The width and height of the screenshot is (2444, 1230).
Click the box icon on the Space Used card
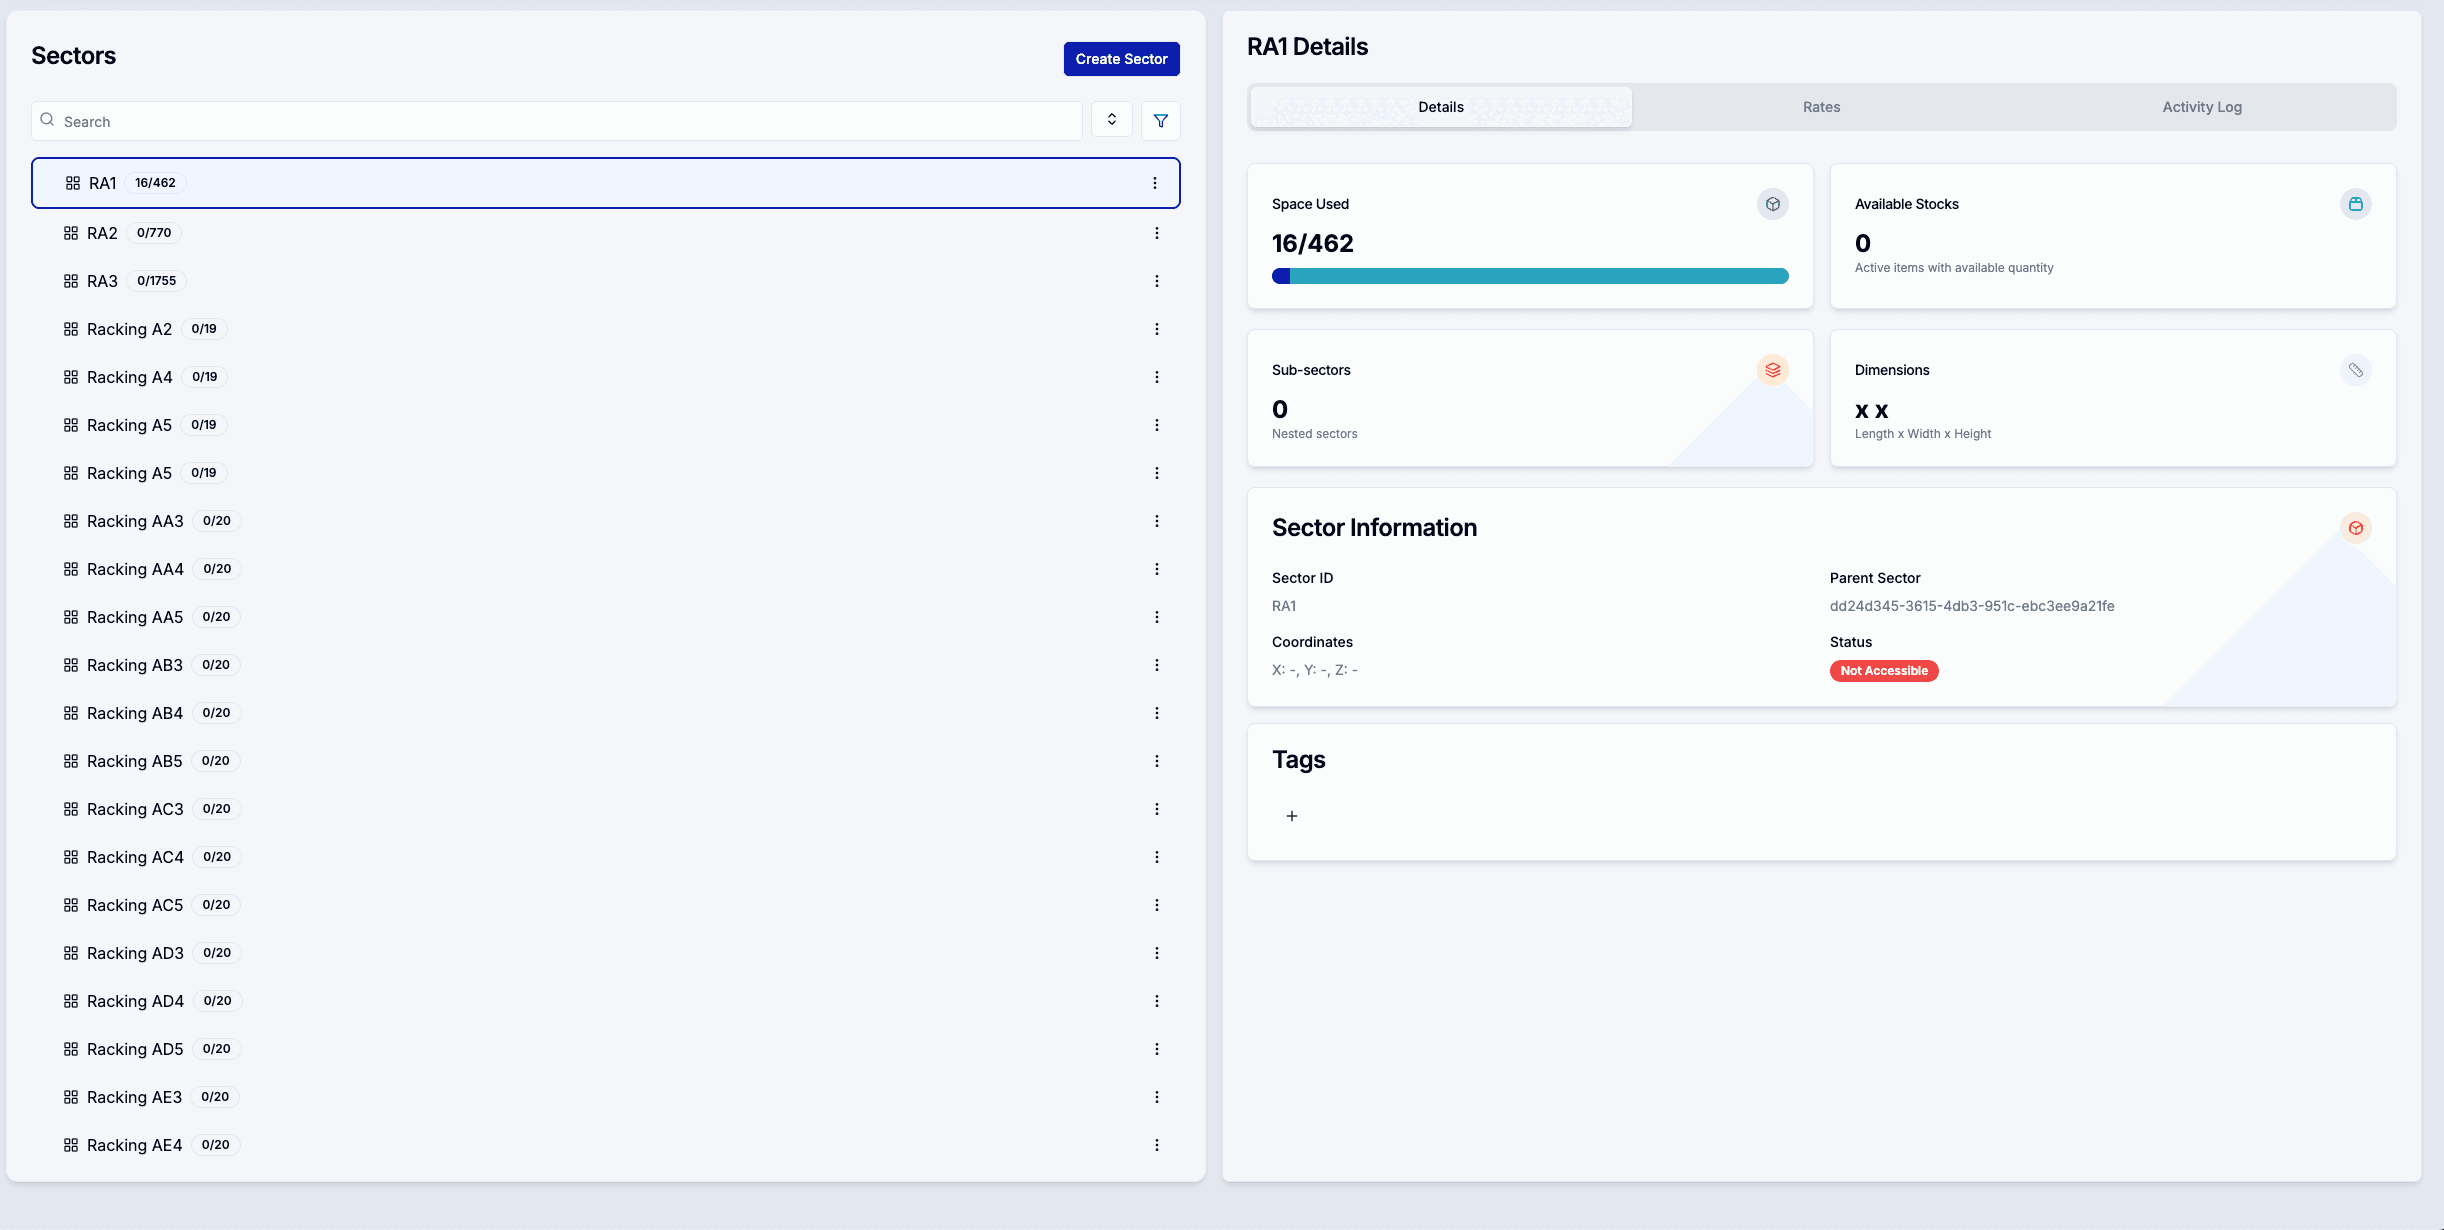(x=1772, y=203)
